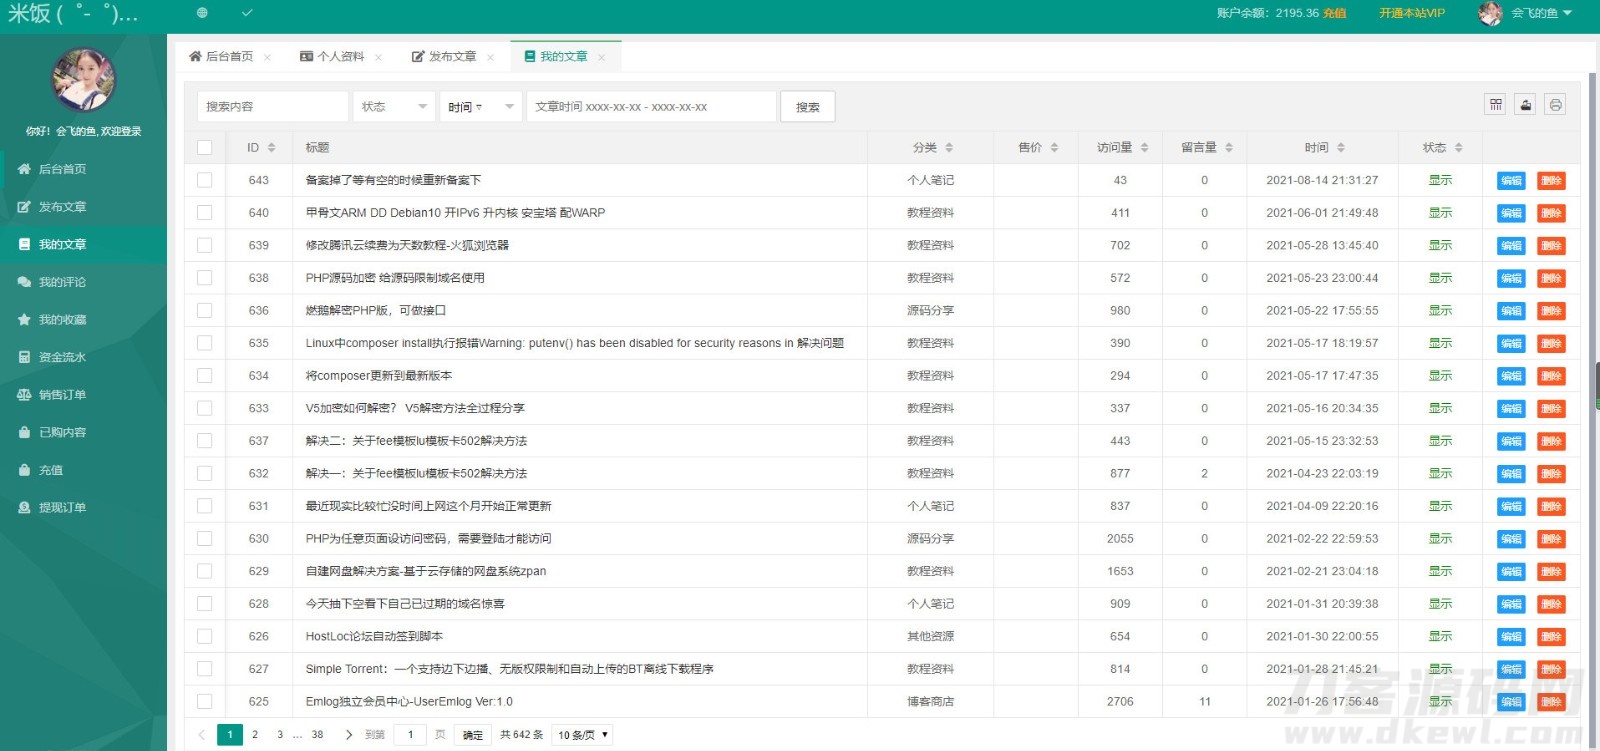Click the globe icon in top header
1600x751 pixels.
click(202, 13)
